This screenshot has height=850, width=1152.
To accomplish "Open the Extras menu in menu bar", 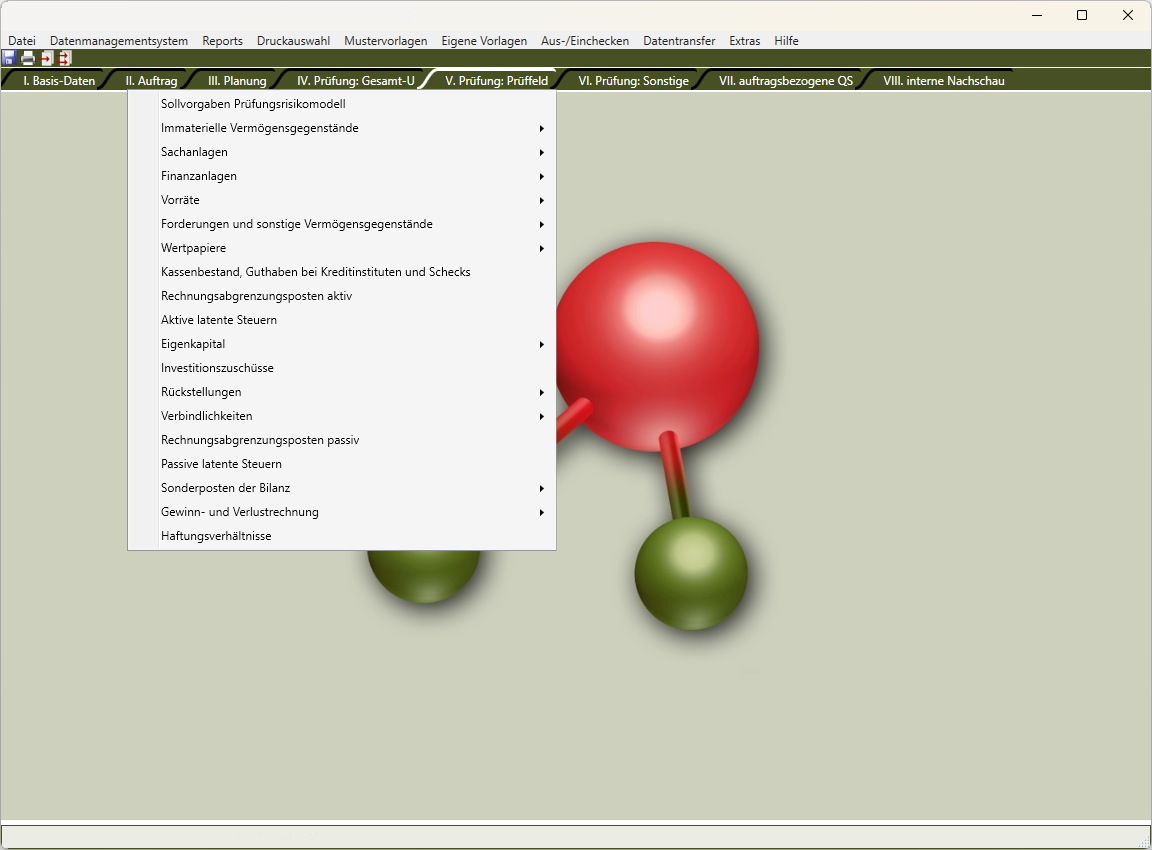I will point(744,41).
